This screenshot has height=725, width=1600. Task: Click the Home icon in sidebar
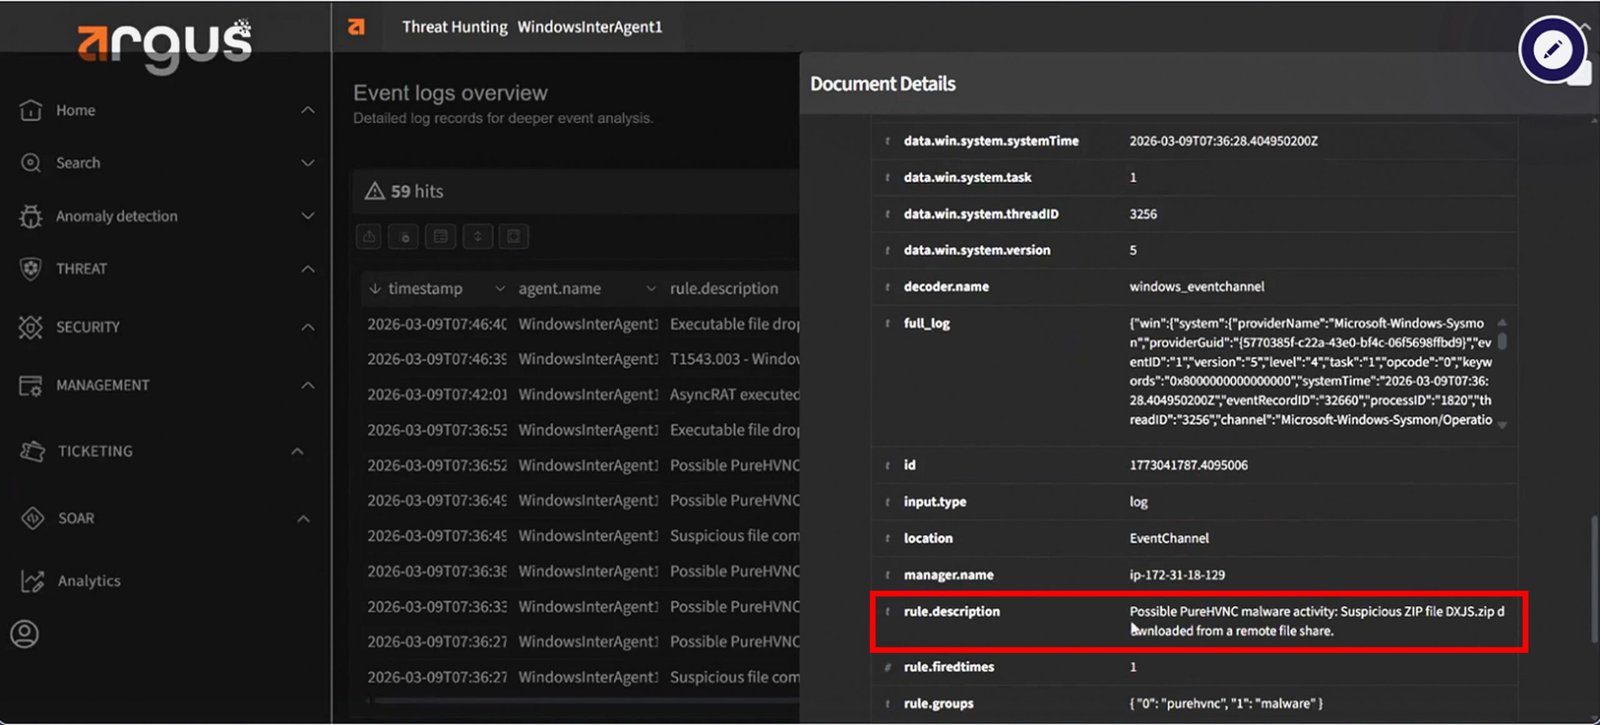[31, 110]
